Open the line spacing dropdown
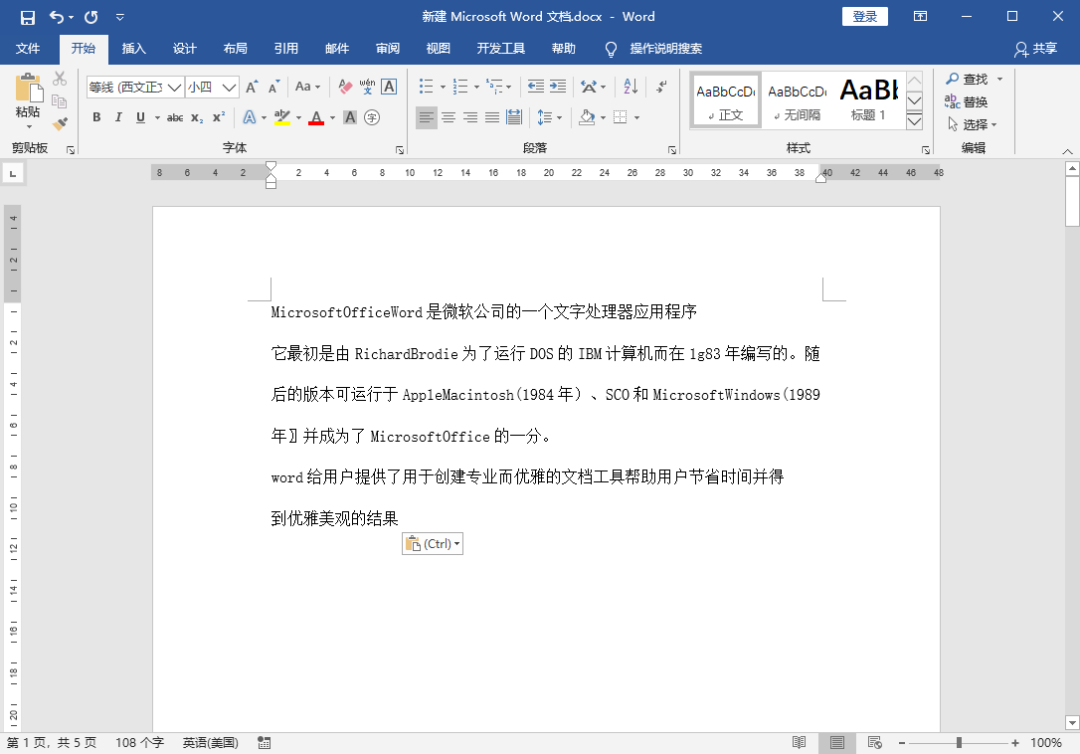 click(550, 117)
